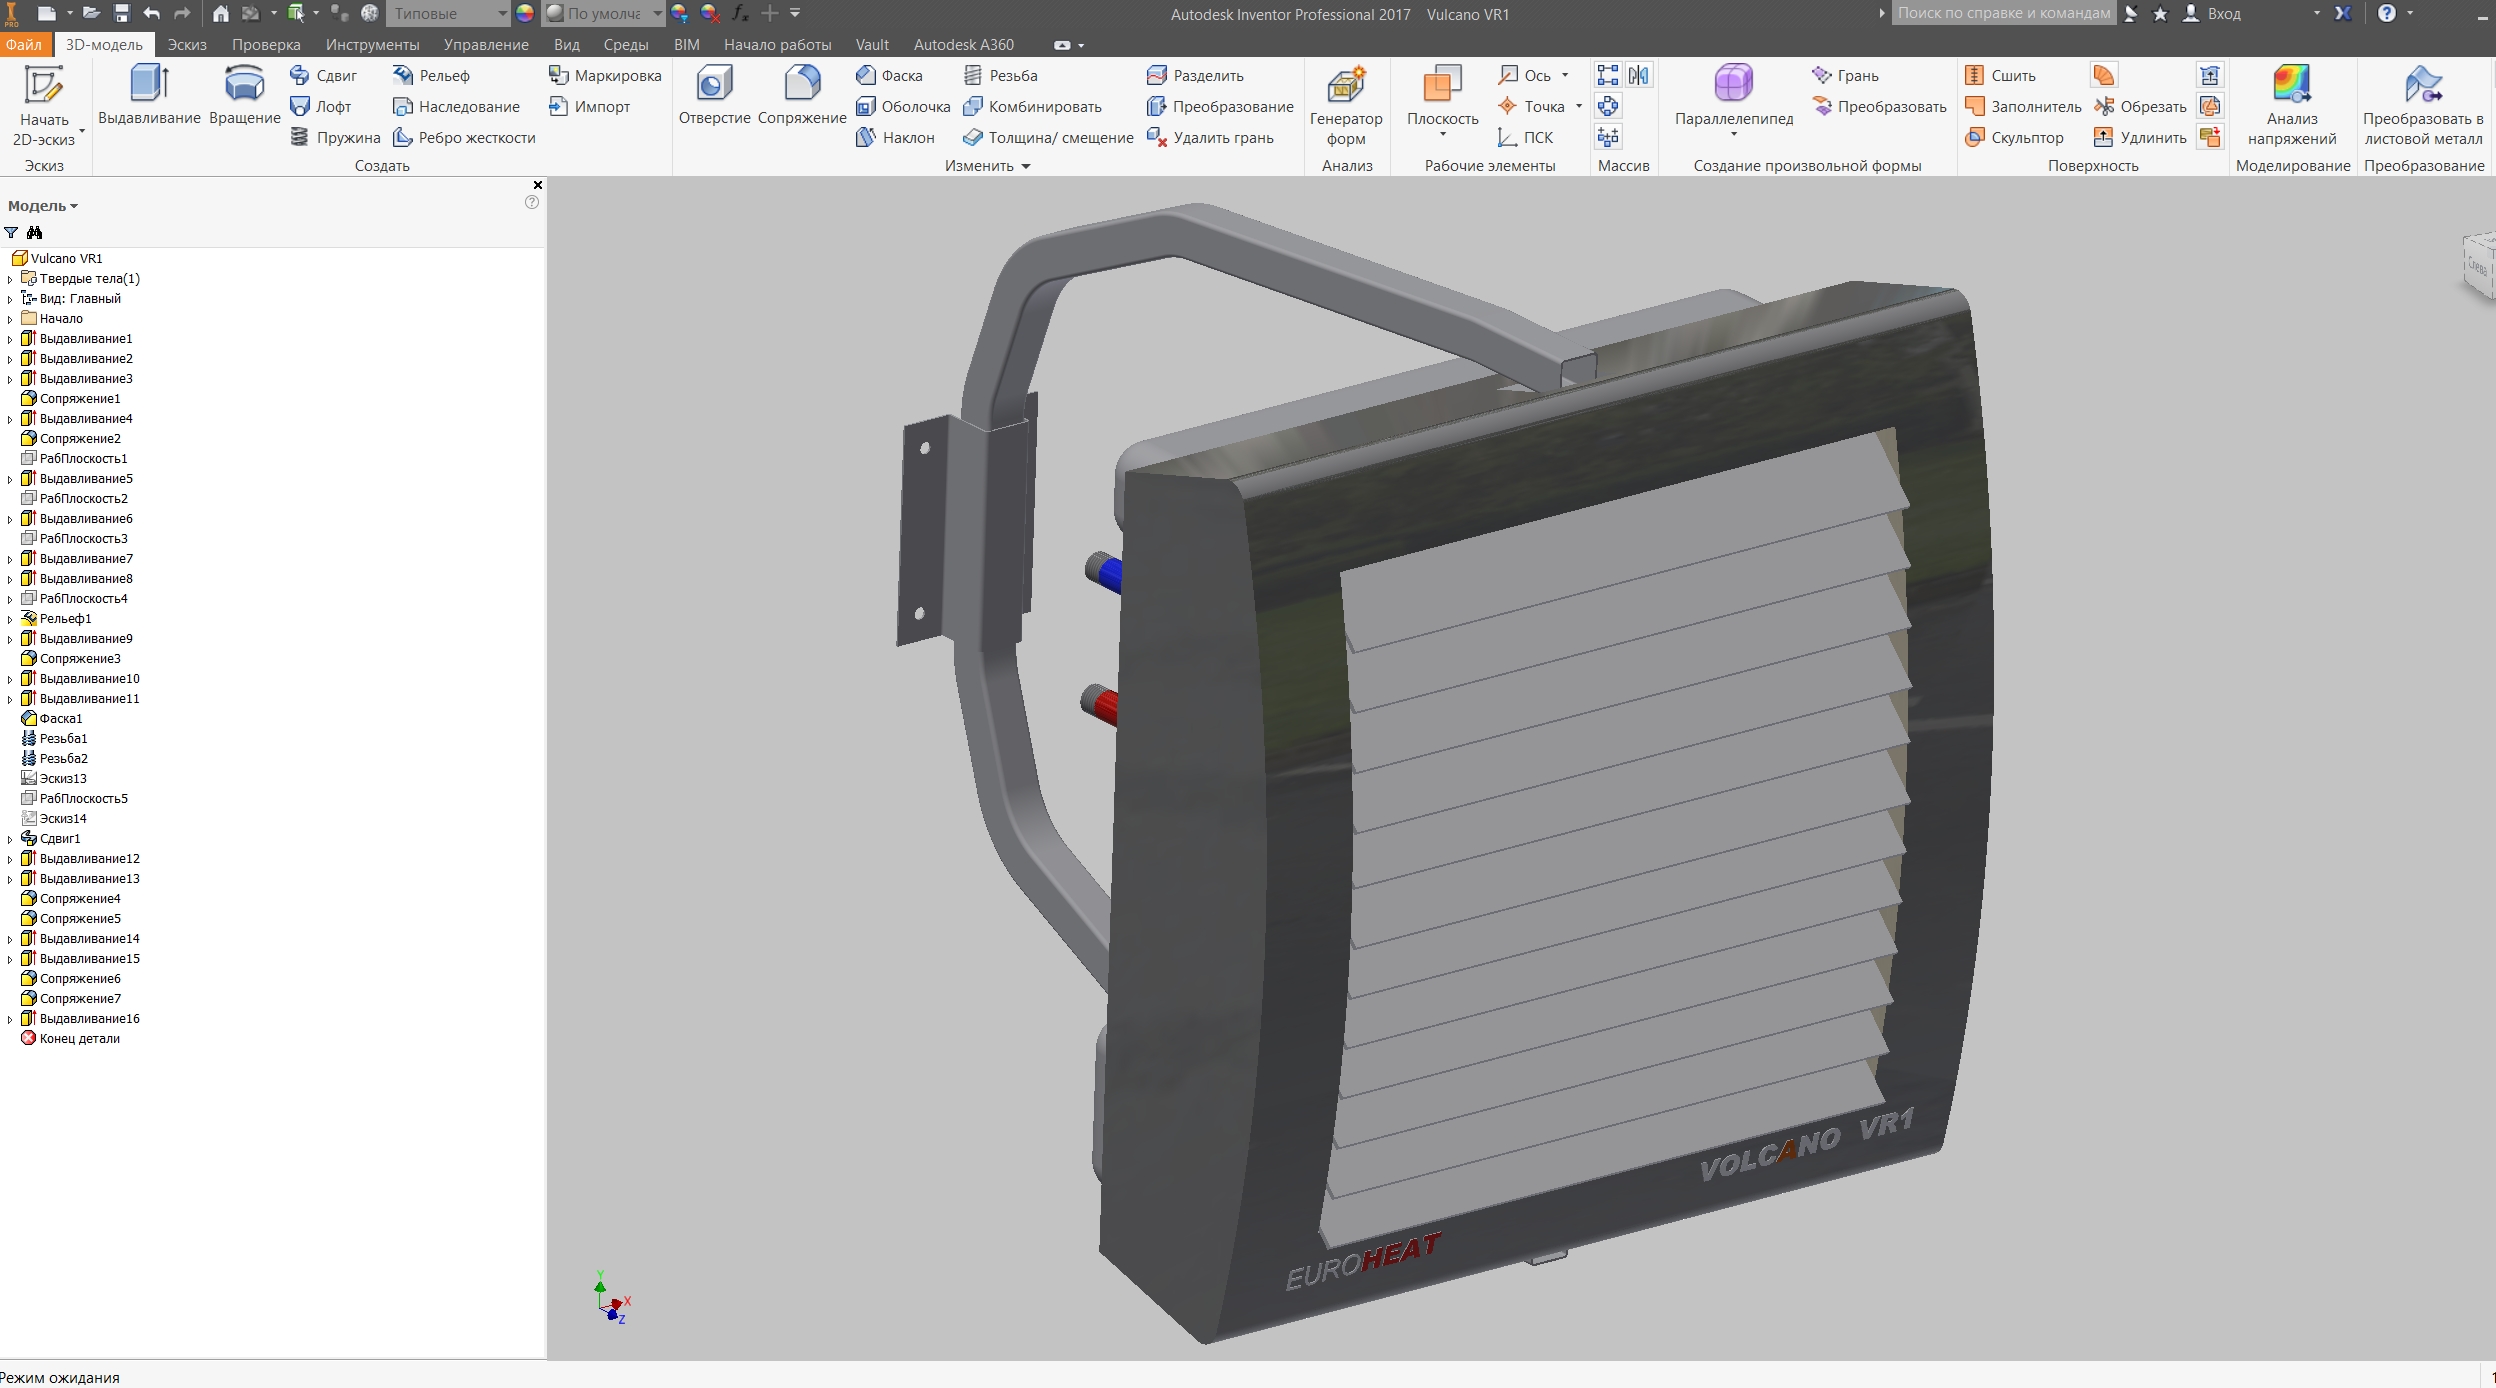Image resolution: width=2496 pixels, height=1388 pixels.
Task: Open the Генератор форм tool
Action: [1346, 106]
